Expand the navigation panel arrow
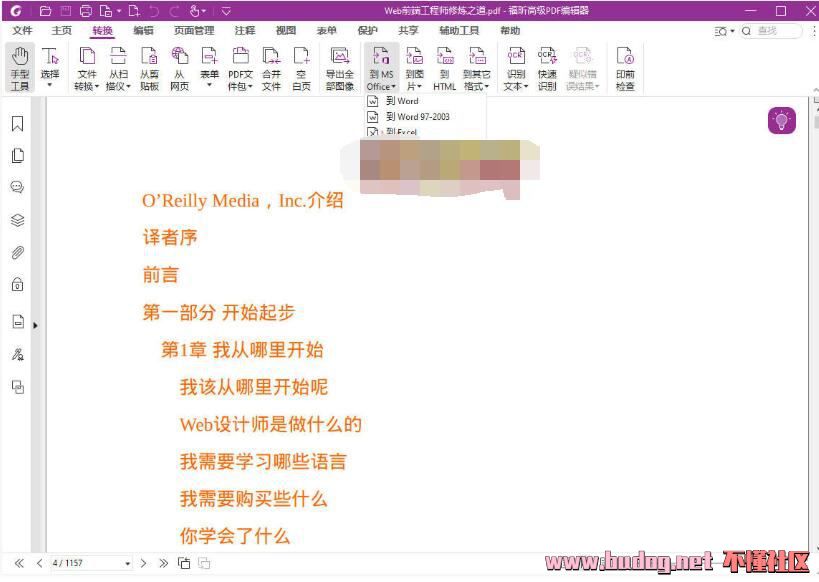This screenshot has height=582, width=819. pyautogui.click(x=35, y=325)
